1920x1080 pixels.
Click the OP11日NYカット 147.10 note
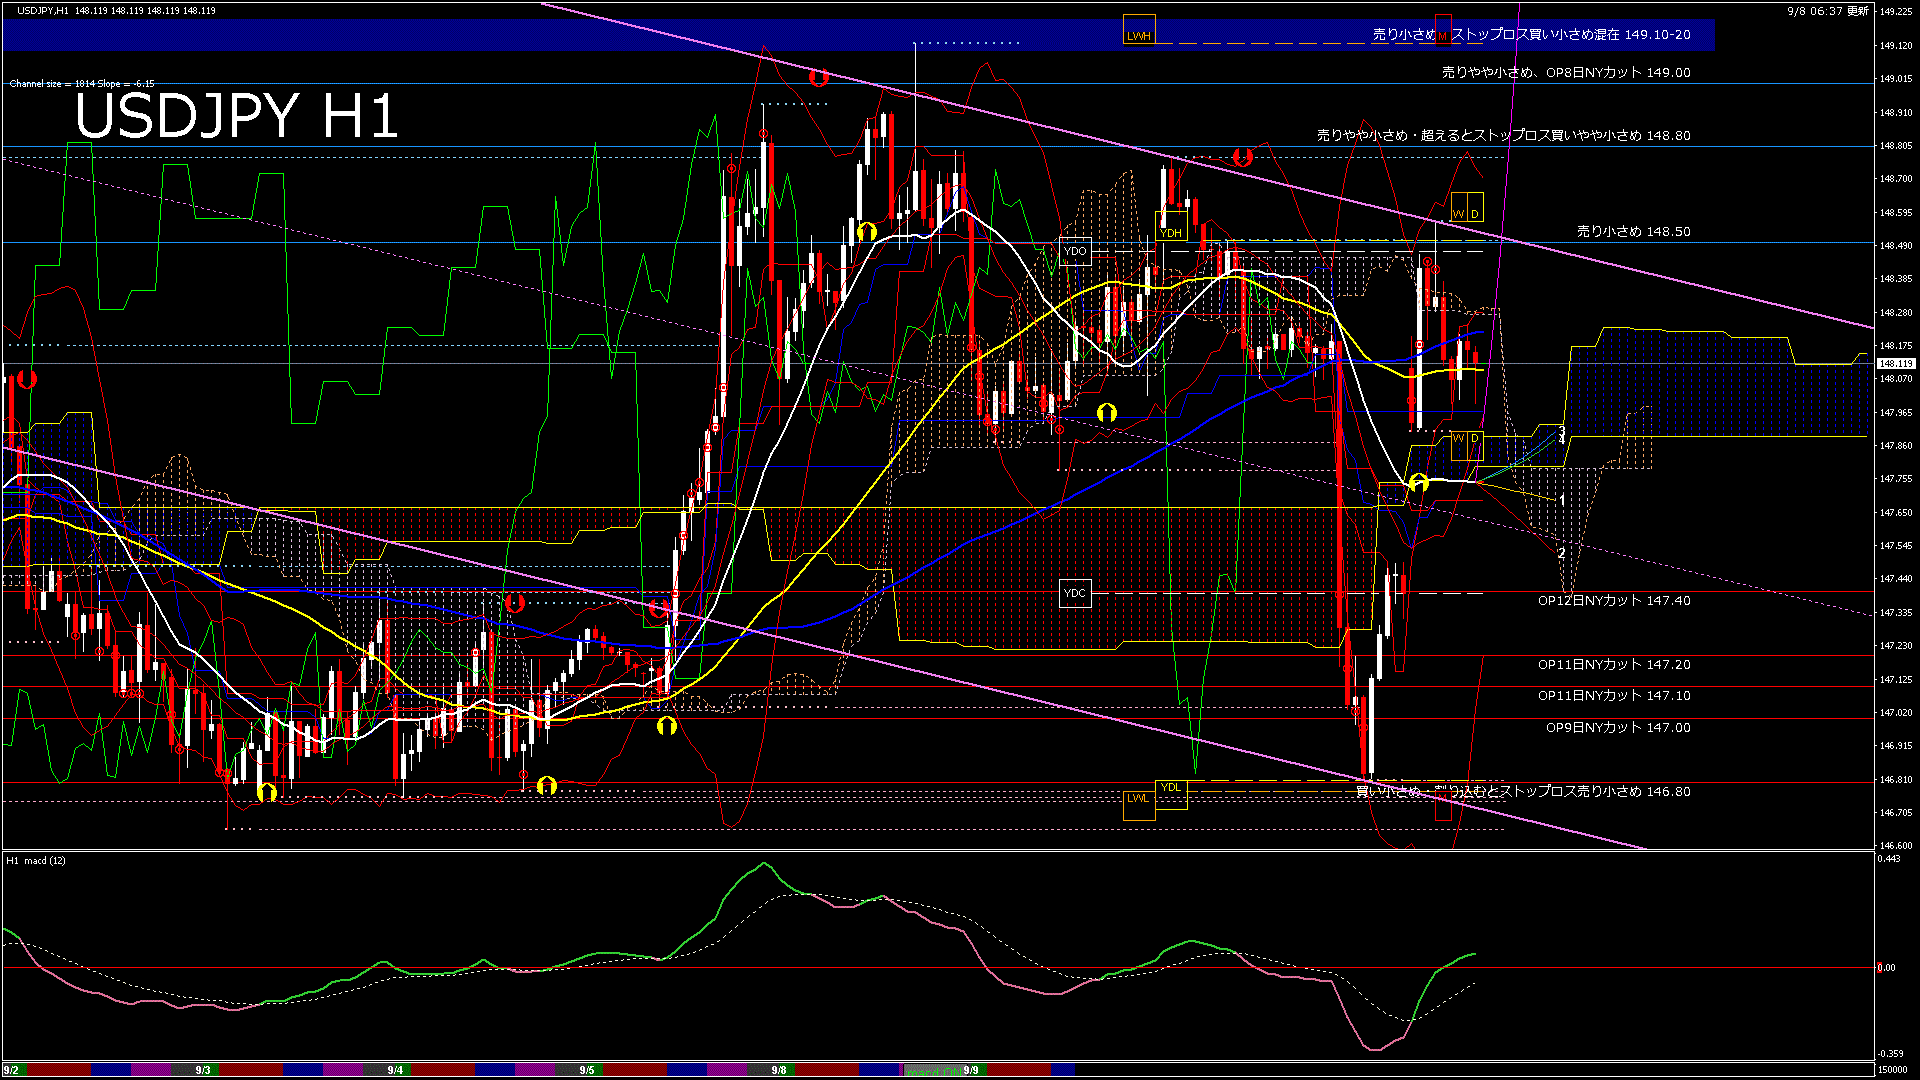(x=1614, y=696)
